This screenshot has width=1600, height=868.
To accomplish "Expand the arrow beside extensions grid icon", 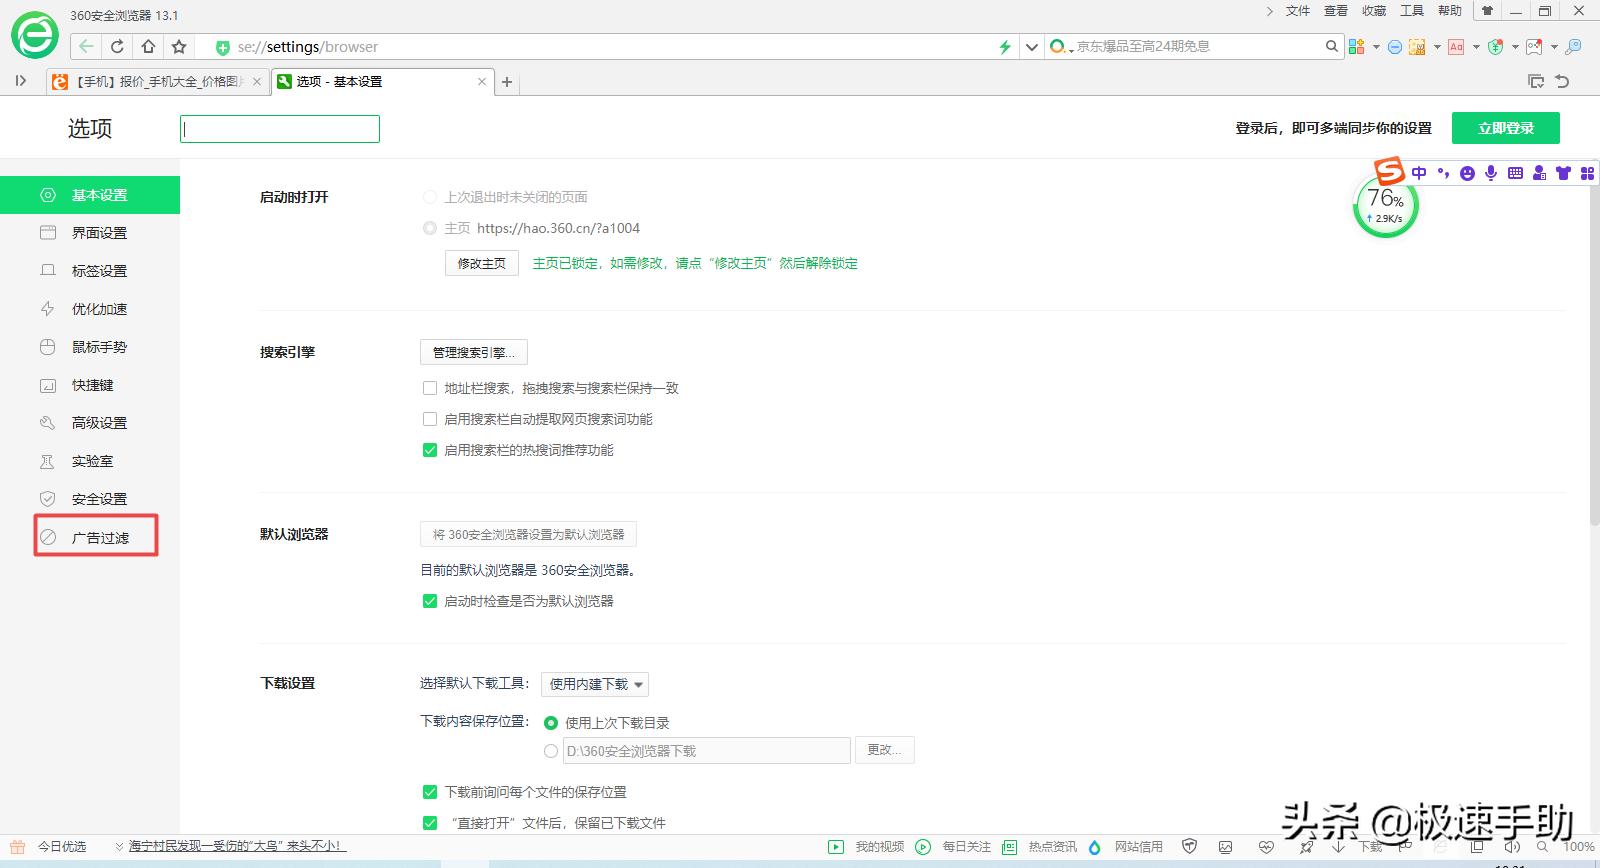I will click(x=1376, y=47).
